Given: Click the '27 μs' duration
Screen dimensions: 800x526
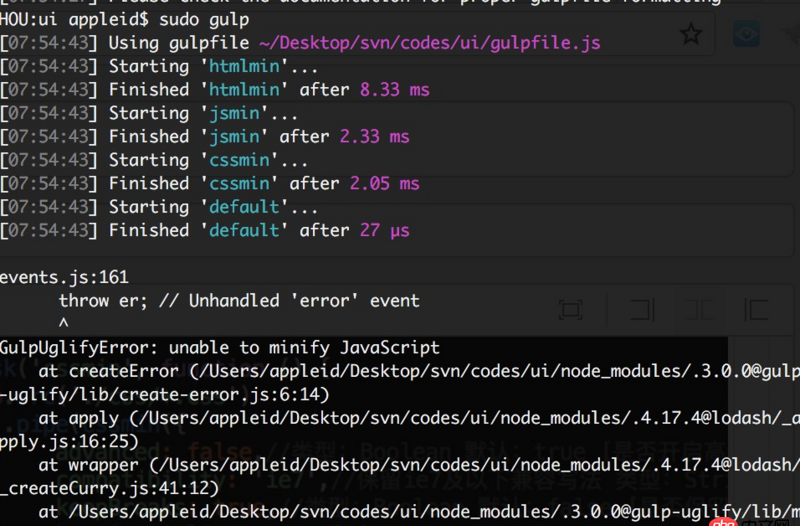Looking at the screenshot, I should point(385,231).
